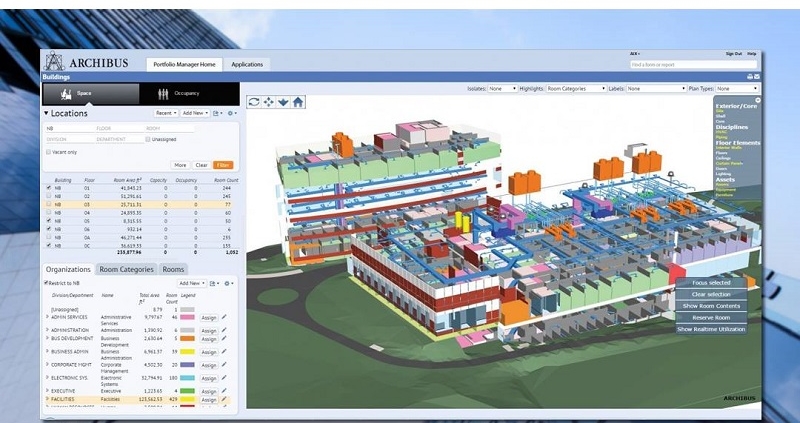Check floor 04 of building NB
The width and height of the screenshot is (800, 423).
tap(48, 212)
